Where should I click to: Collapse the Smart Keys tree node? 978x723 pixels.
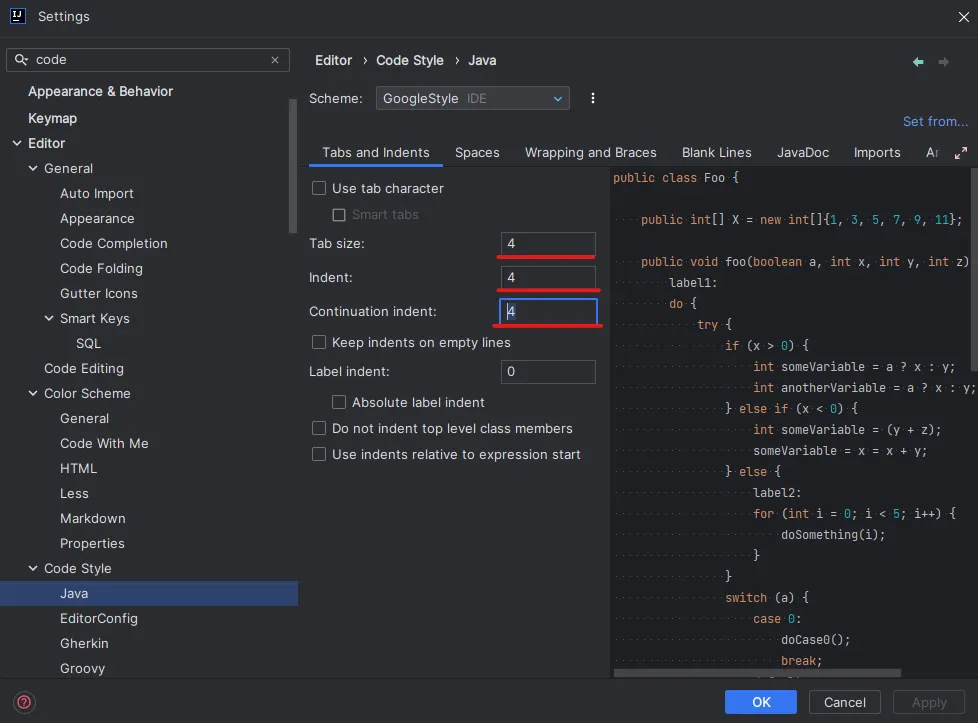49,318
